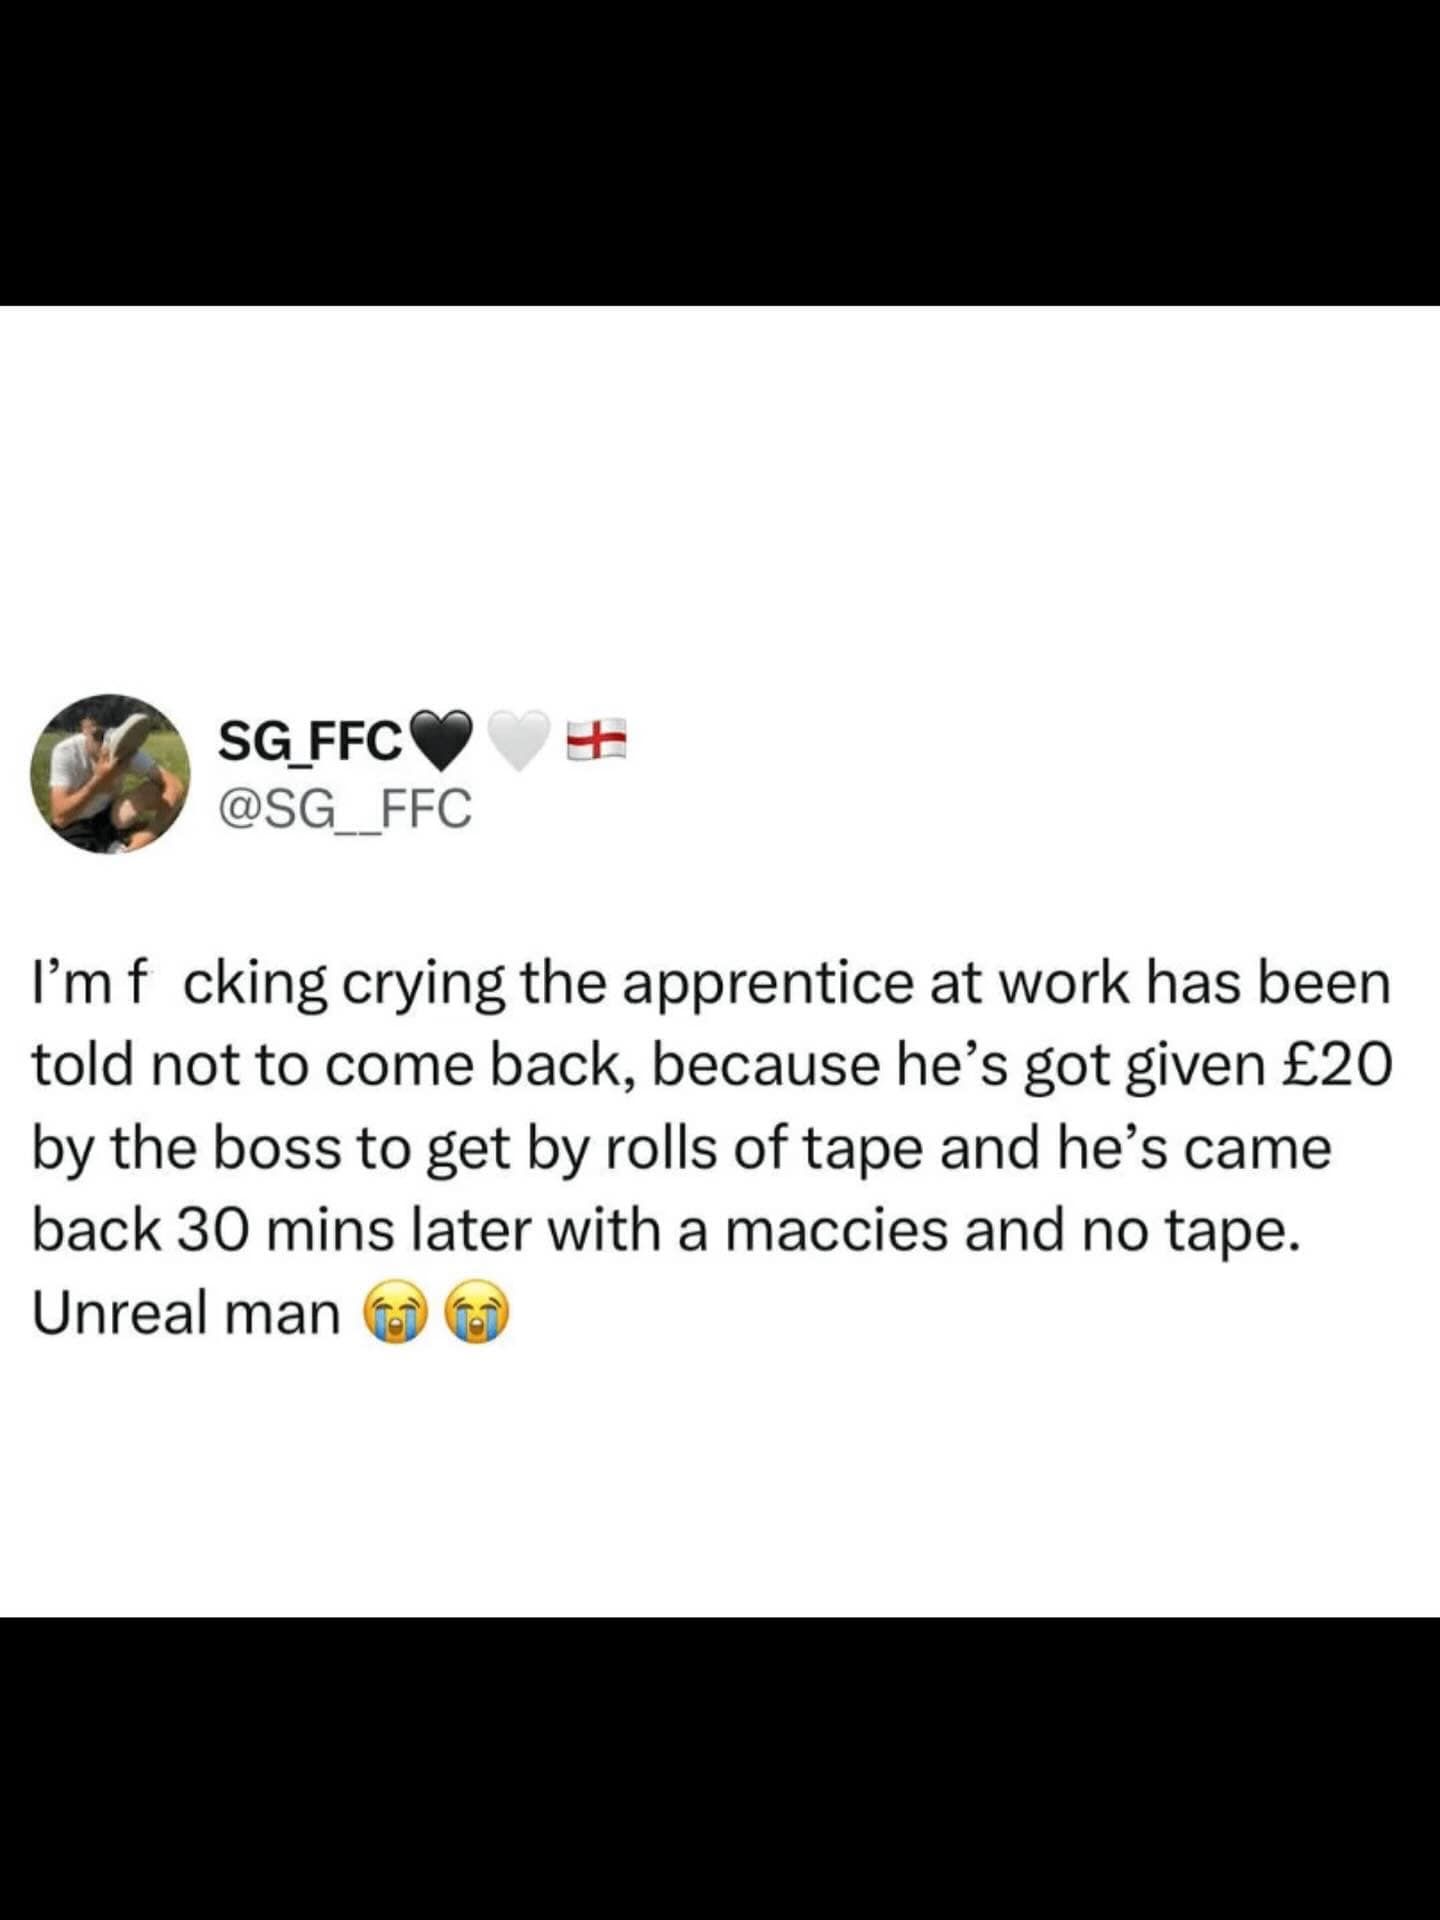Click the first crying face emoji
The width and height of the screenshot is (1440, 1920).
[x=396, y=1314]
